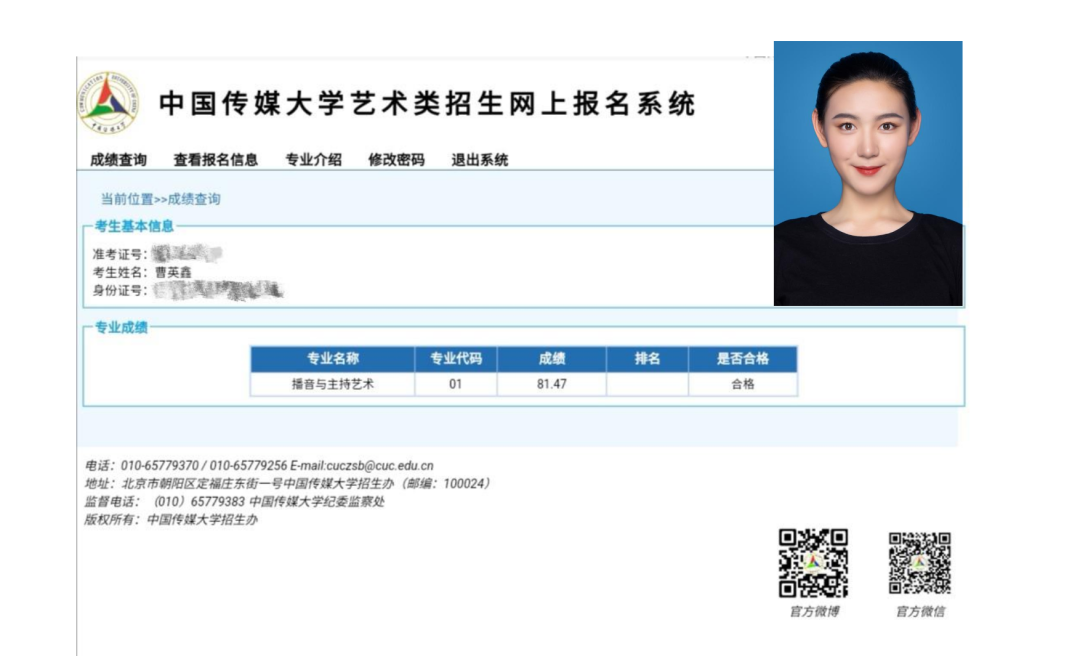The height and width of the screenshot is (656, 1080).
Task: Click the 官方微信 QR code
Action: click(x=920, y=563)
